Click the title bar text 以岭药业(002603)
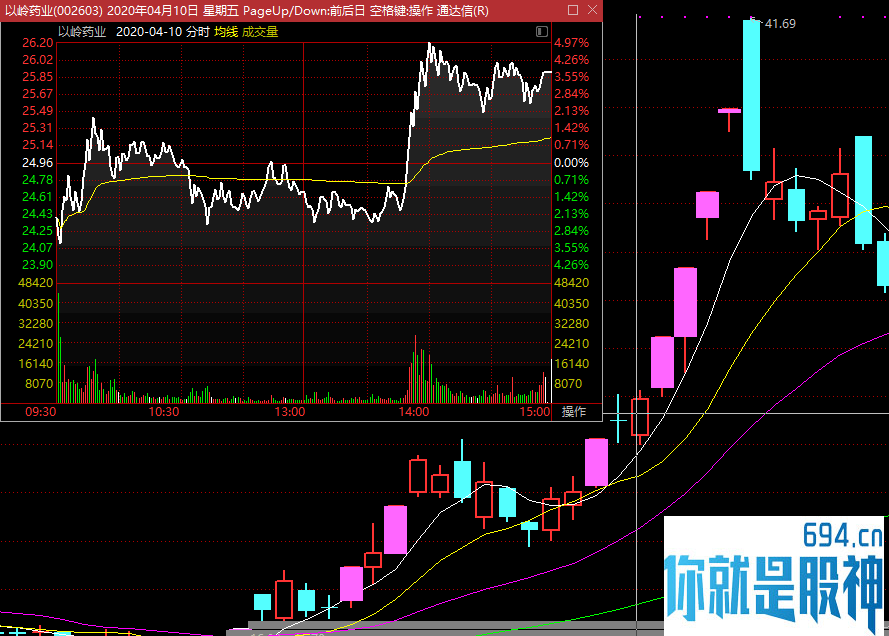 54,11
